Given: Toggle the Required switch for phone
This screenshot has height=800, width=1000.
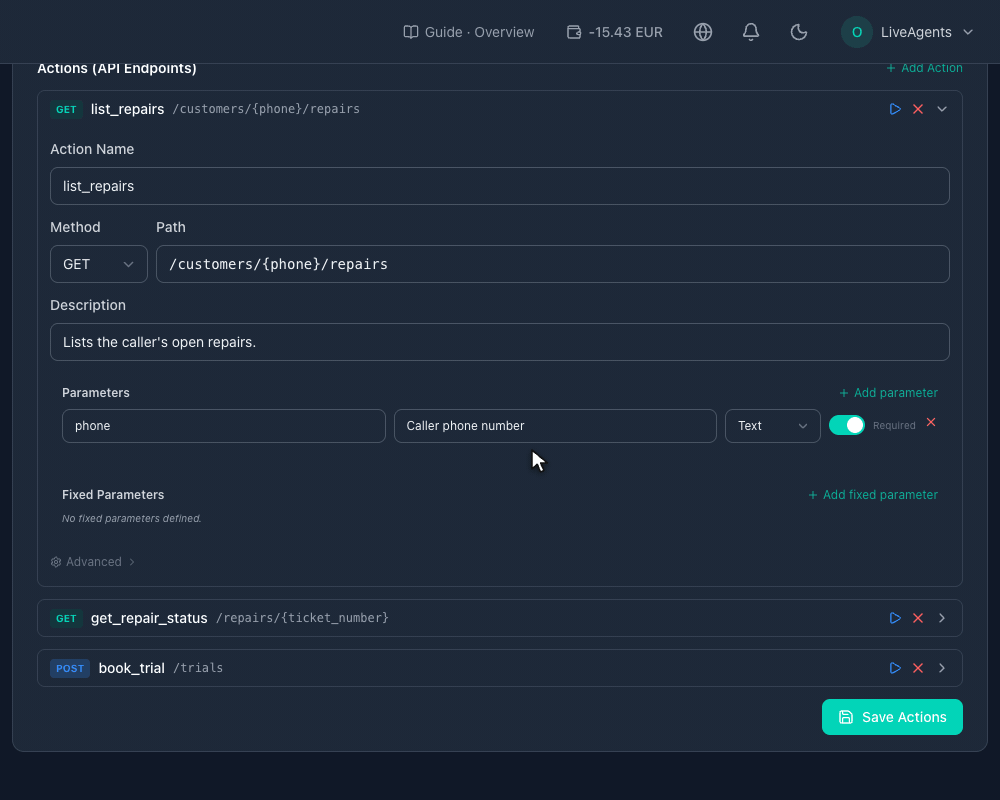Looking at the screenshot, I should pos(846,425).
